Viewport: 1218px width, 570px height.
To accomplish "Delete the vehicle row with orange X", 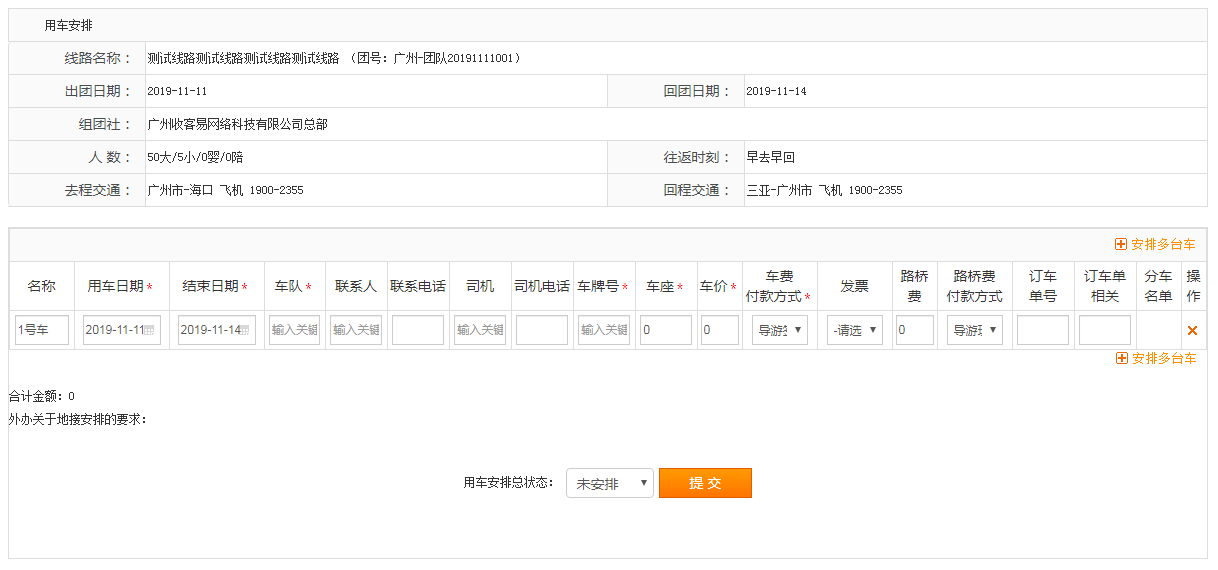I will point(1192,331).
